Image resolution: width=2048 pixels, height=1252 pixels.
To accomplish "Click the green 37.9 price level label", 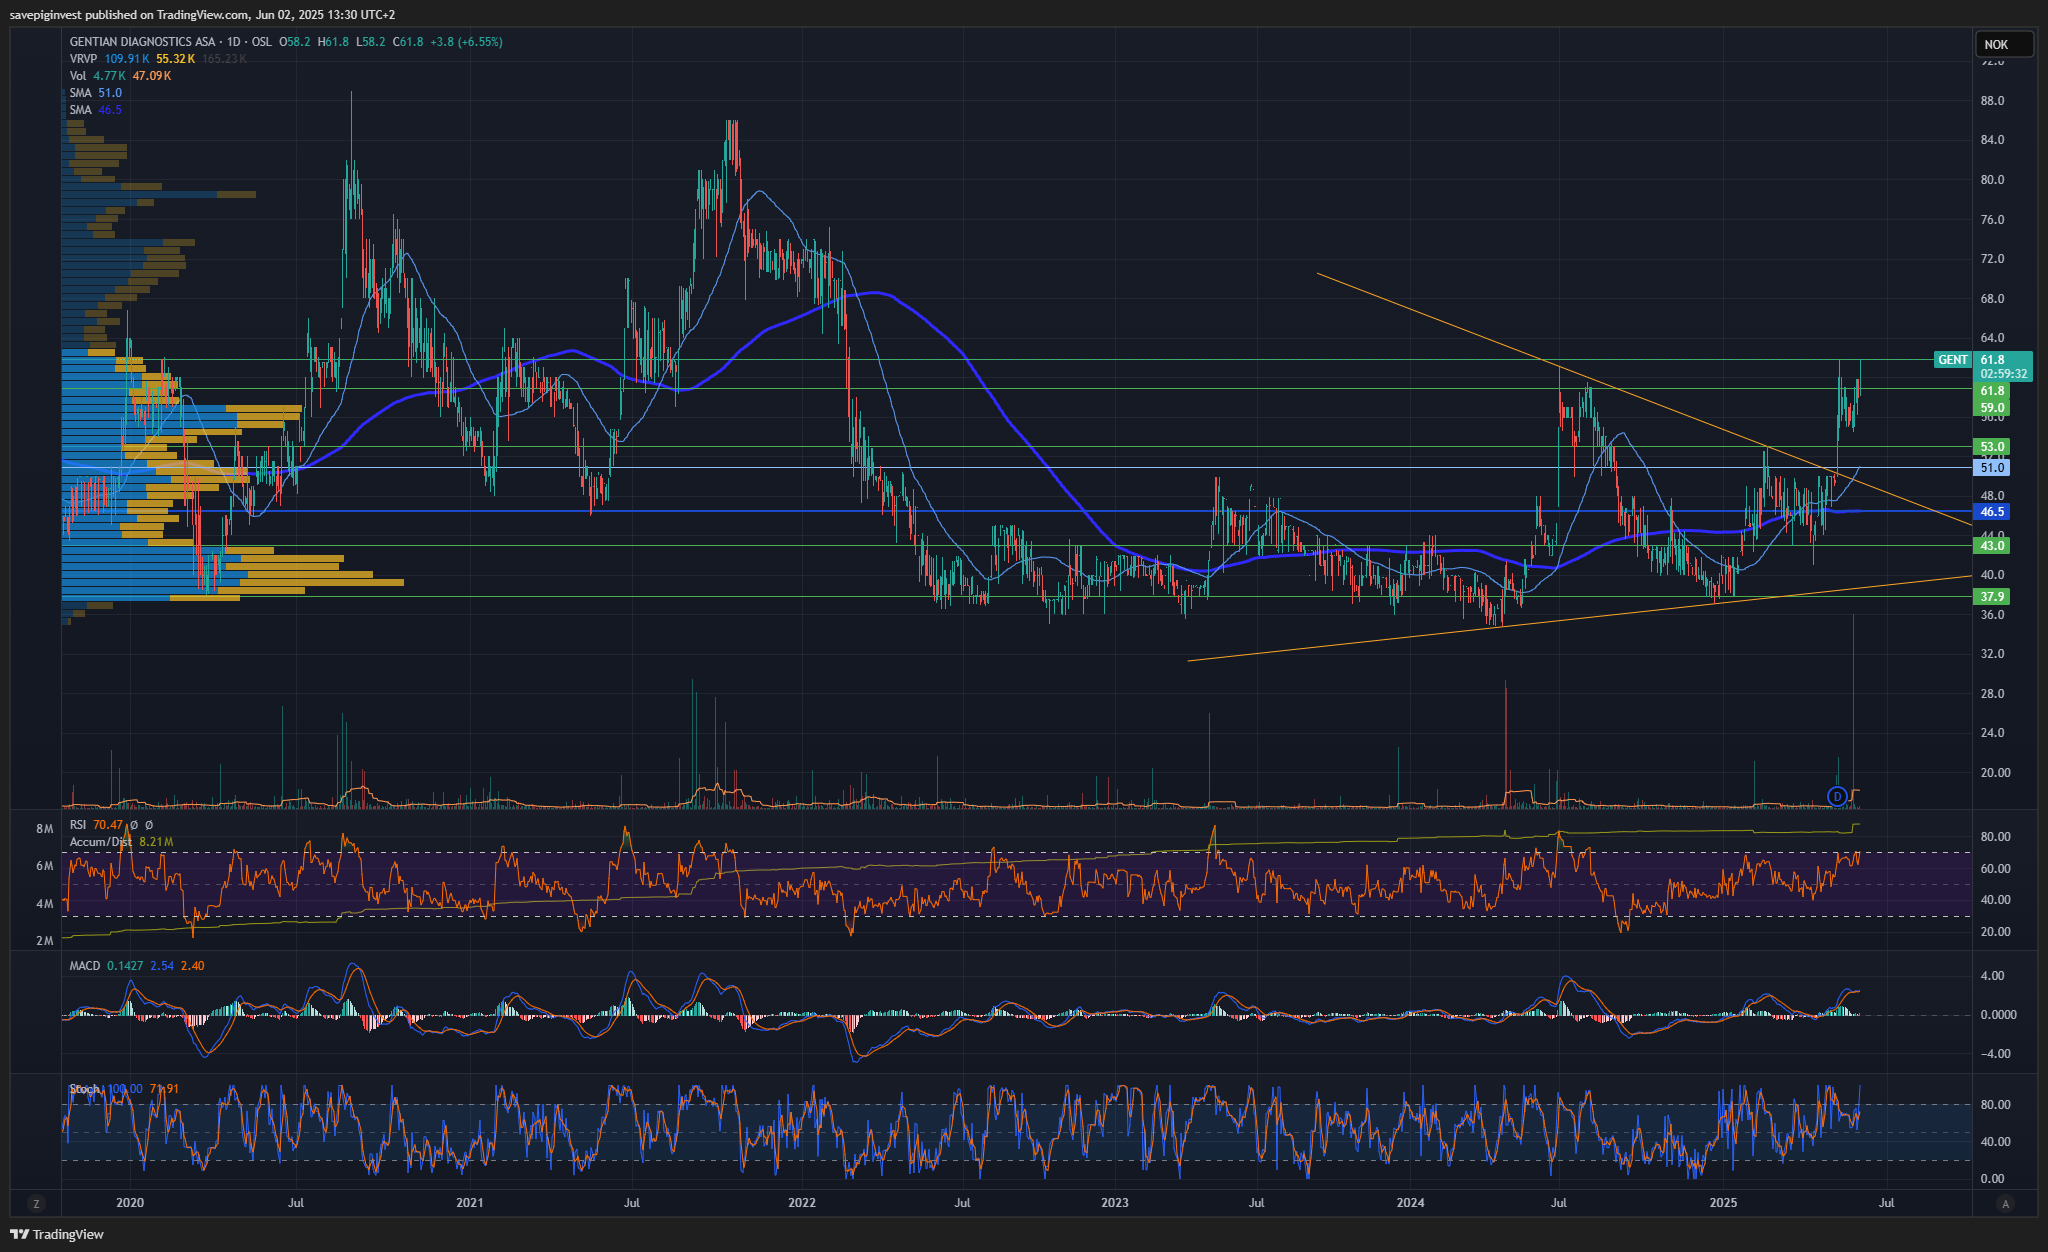I will [x=1992, y=597].
